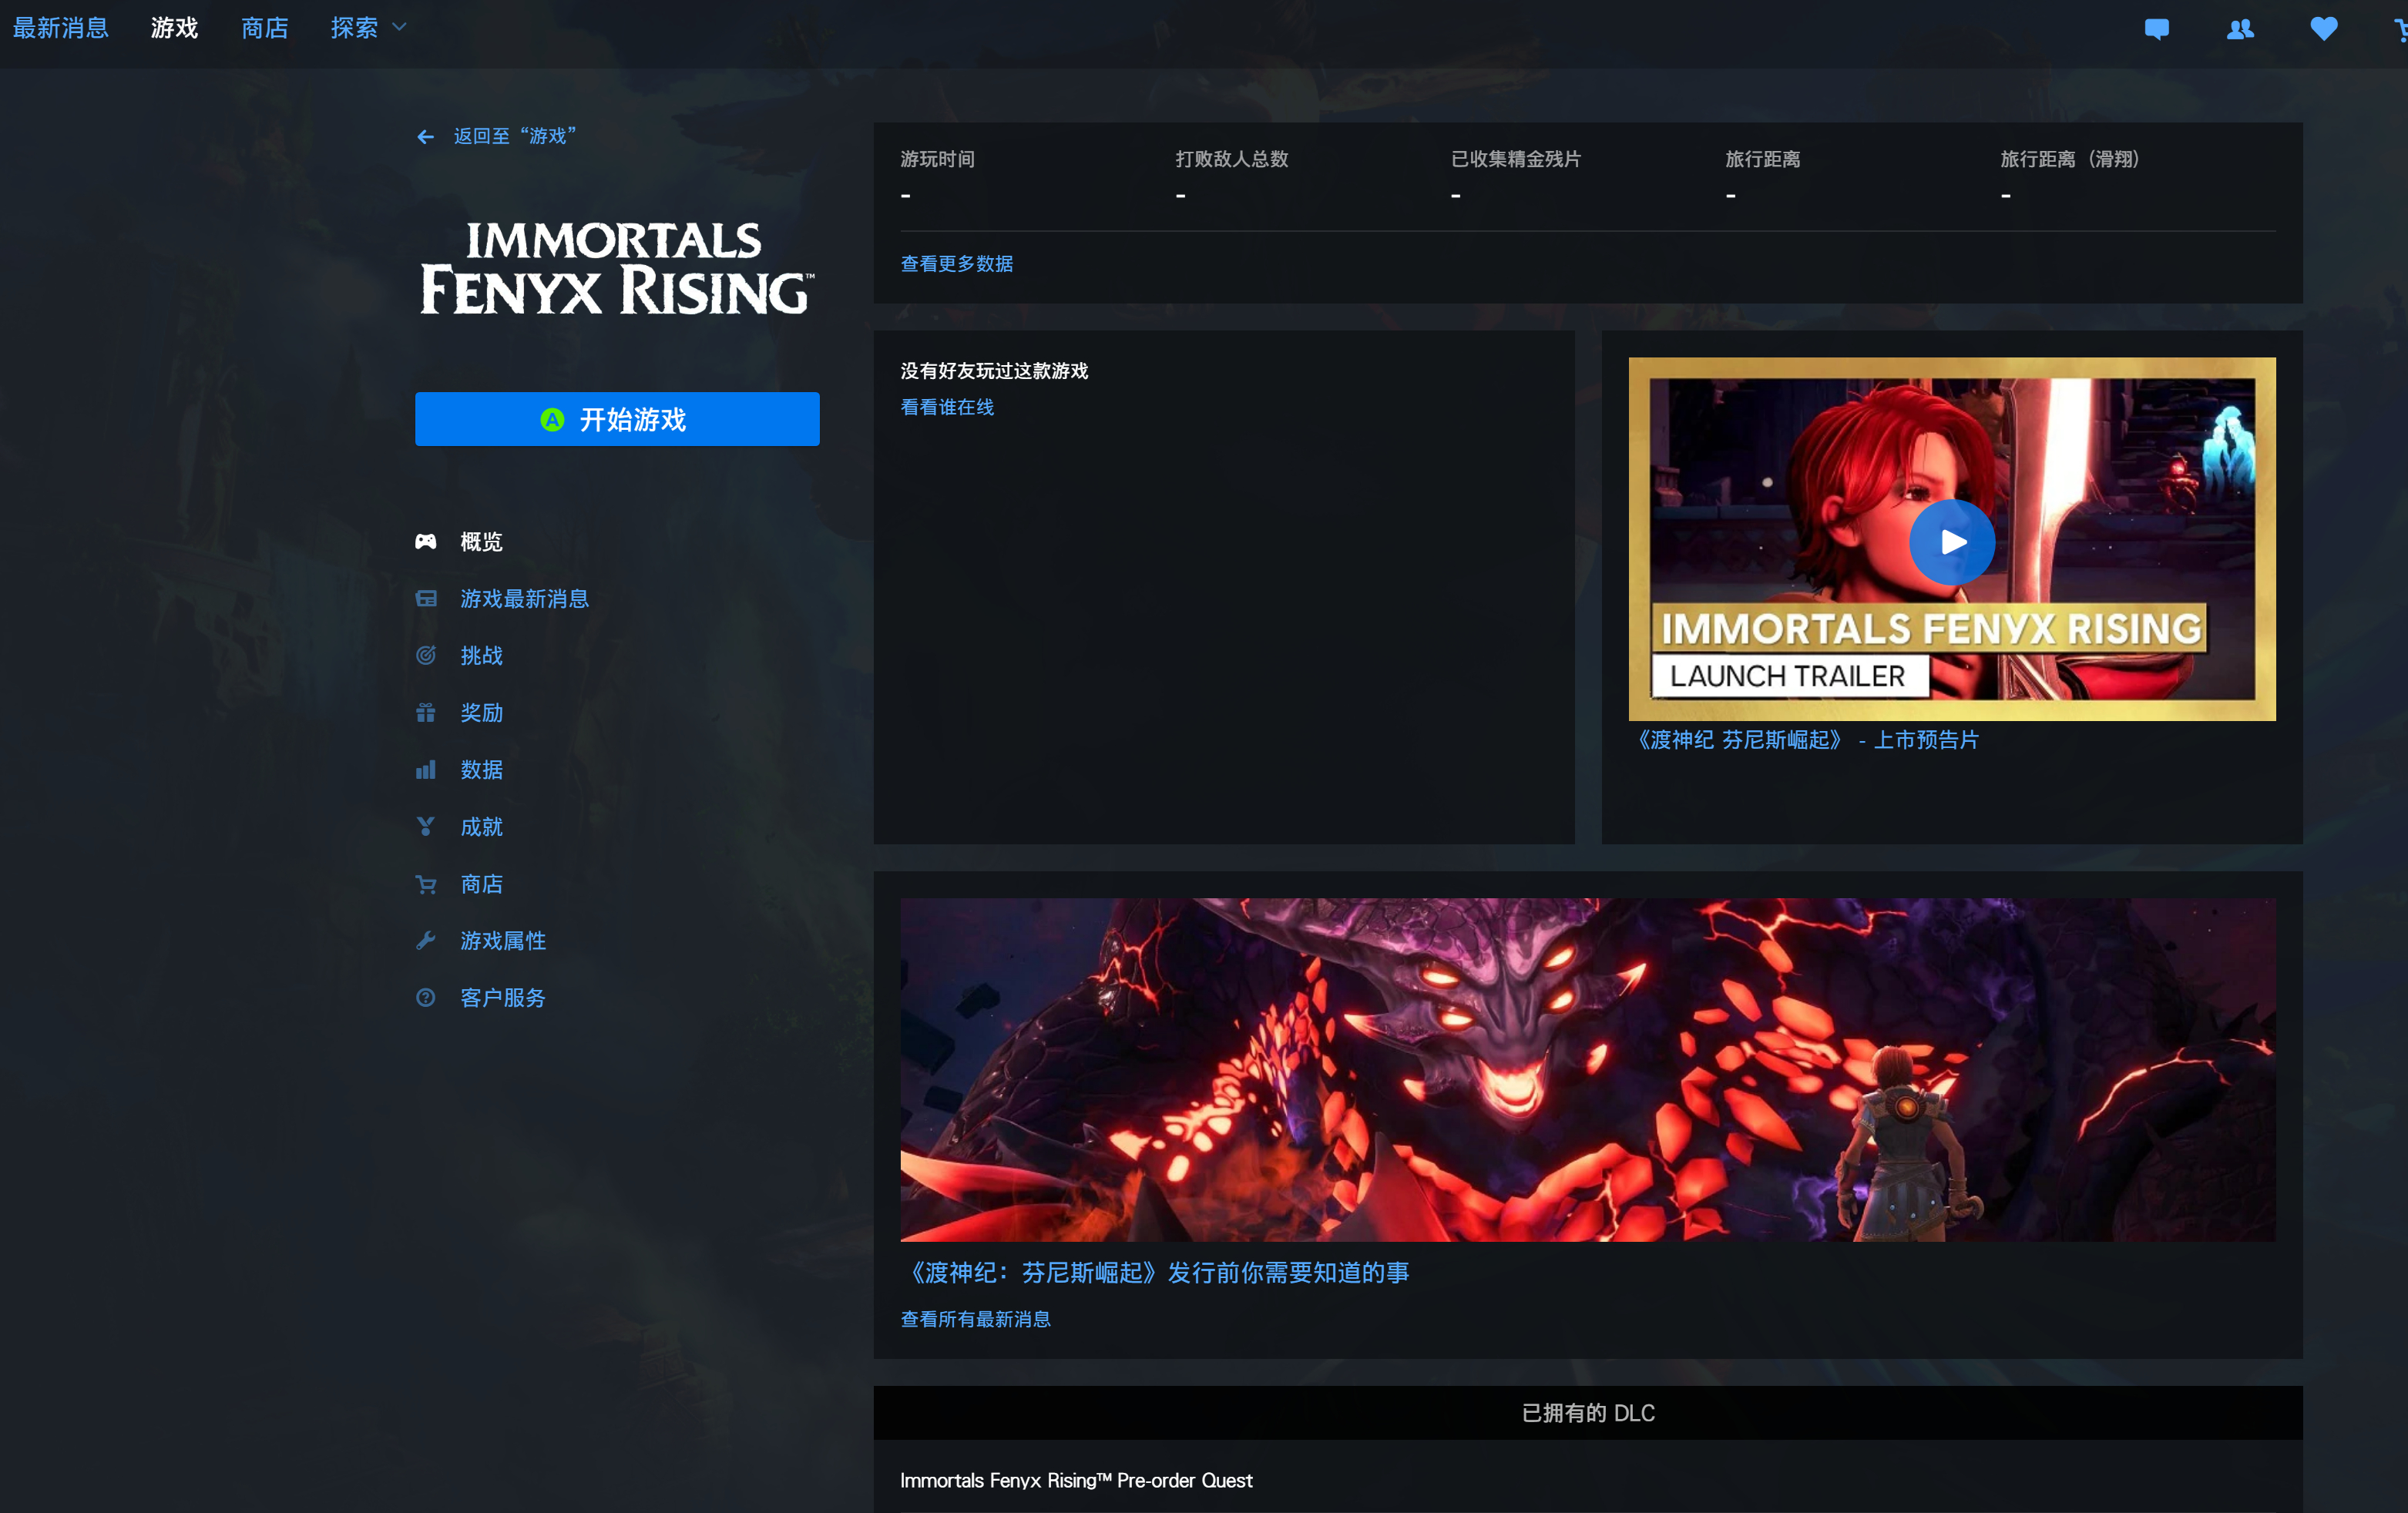
Task: Open 商店 in top navigation
Action: click(x=264, y=28)
